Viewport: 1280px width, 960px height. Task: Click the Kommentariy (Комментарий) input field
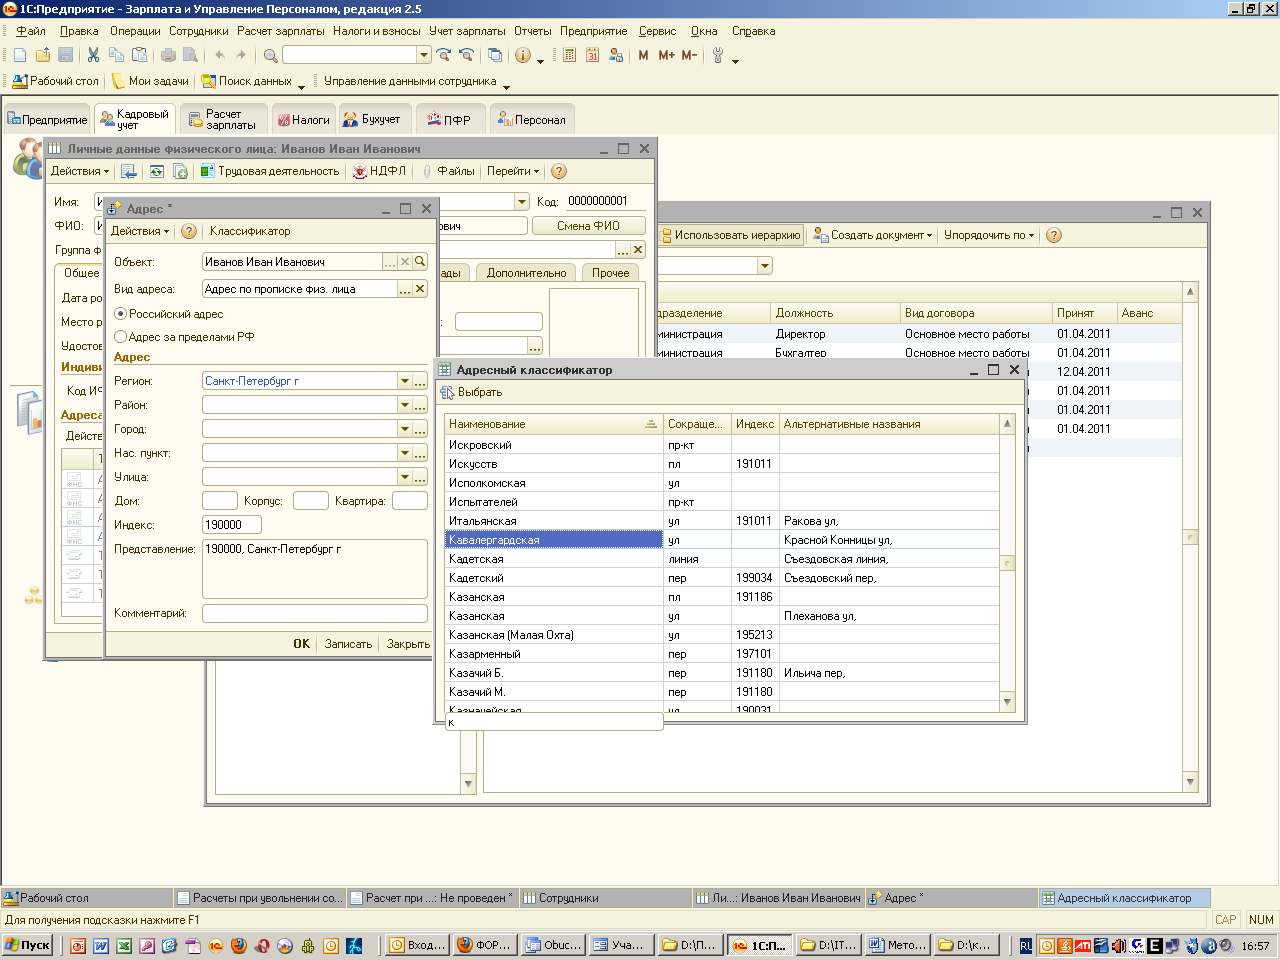[x=314, y=613]
